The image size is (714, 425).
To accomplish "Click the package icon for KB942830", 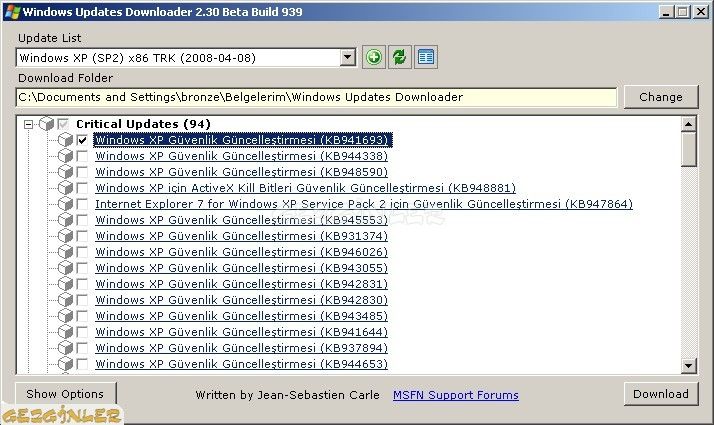I will (x=66, y=300).
